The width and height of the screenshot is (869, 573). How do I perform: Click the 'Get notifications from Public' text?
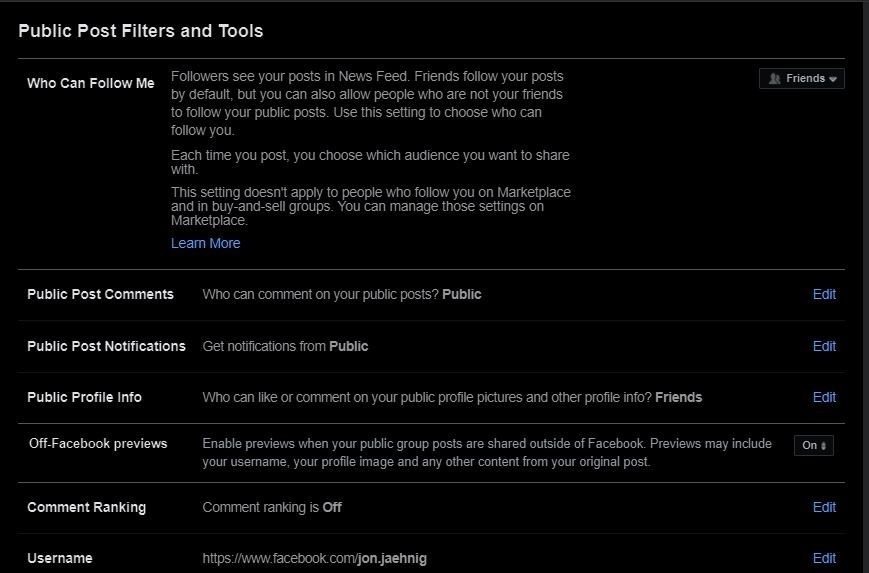click(x=285, y=346)
